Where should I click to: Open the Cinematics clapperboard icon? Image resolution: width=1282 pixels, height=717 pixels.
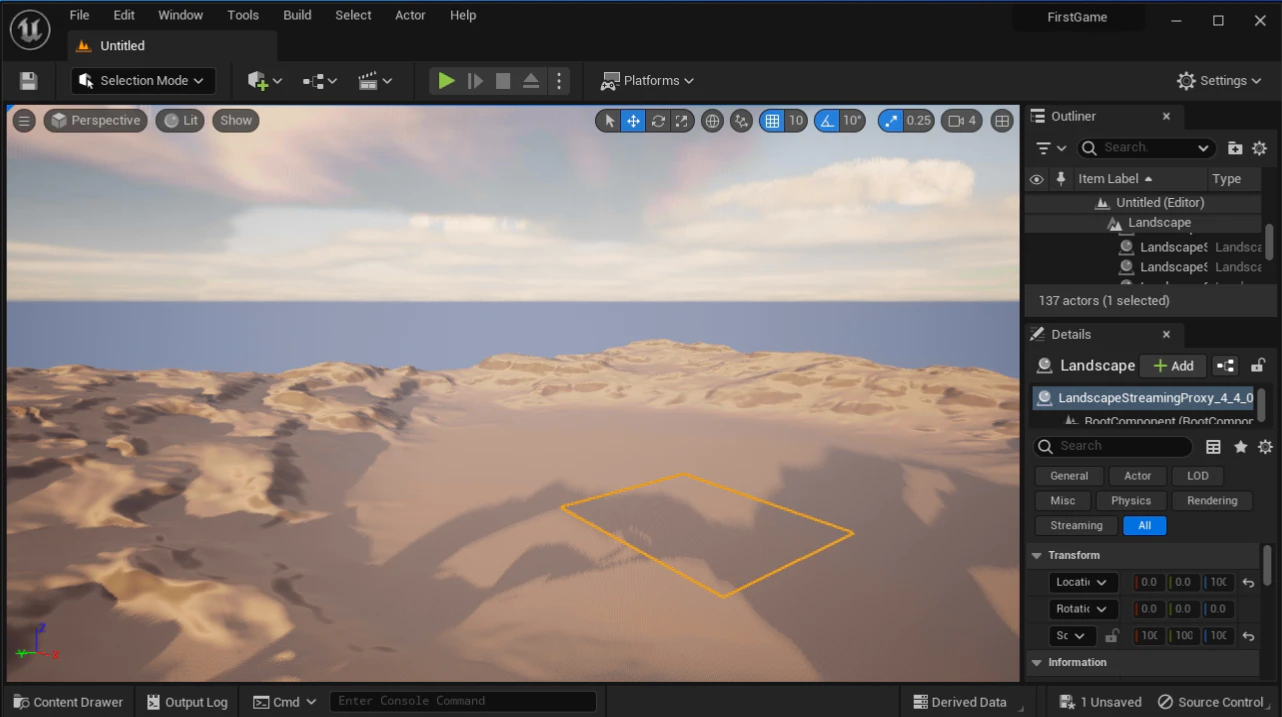(375, 81)
